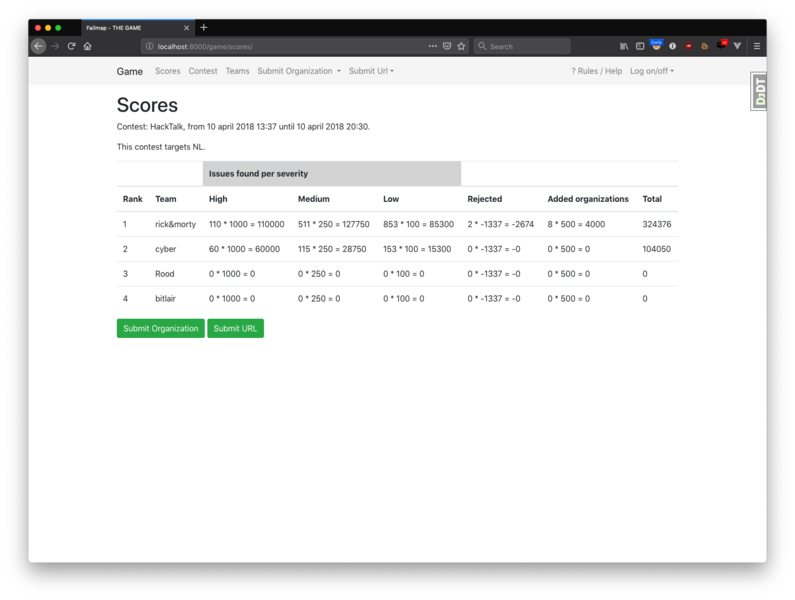The image size is (795, 600).
Task: Click the Rank column header
Action: coord(133,199)
